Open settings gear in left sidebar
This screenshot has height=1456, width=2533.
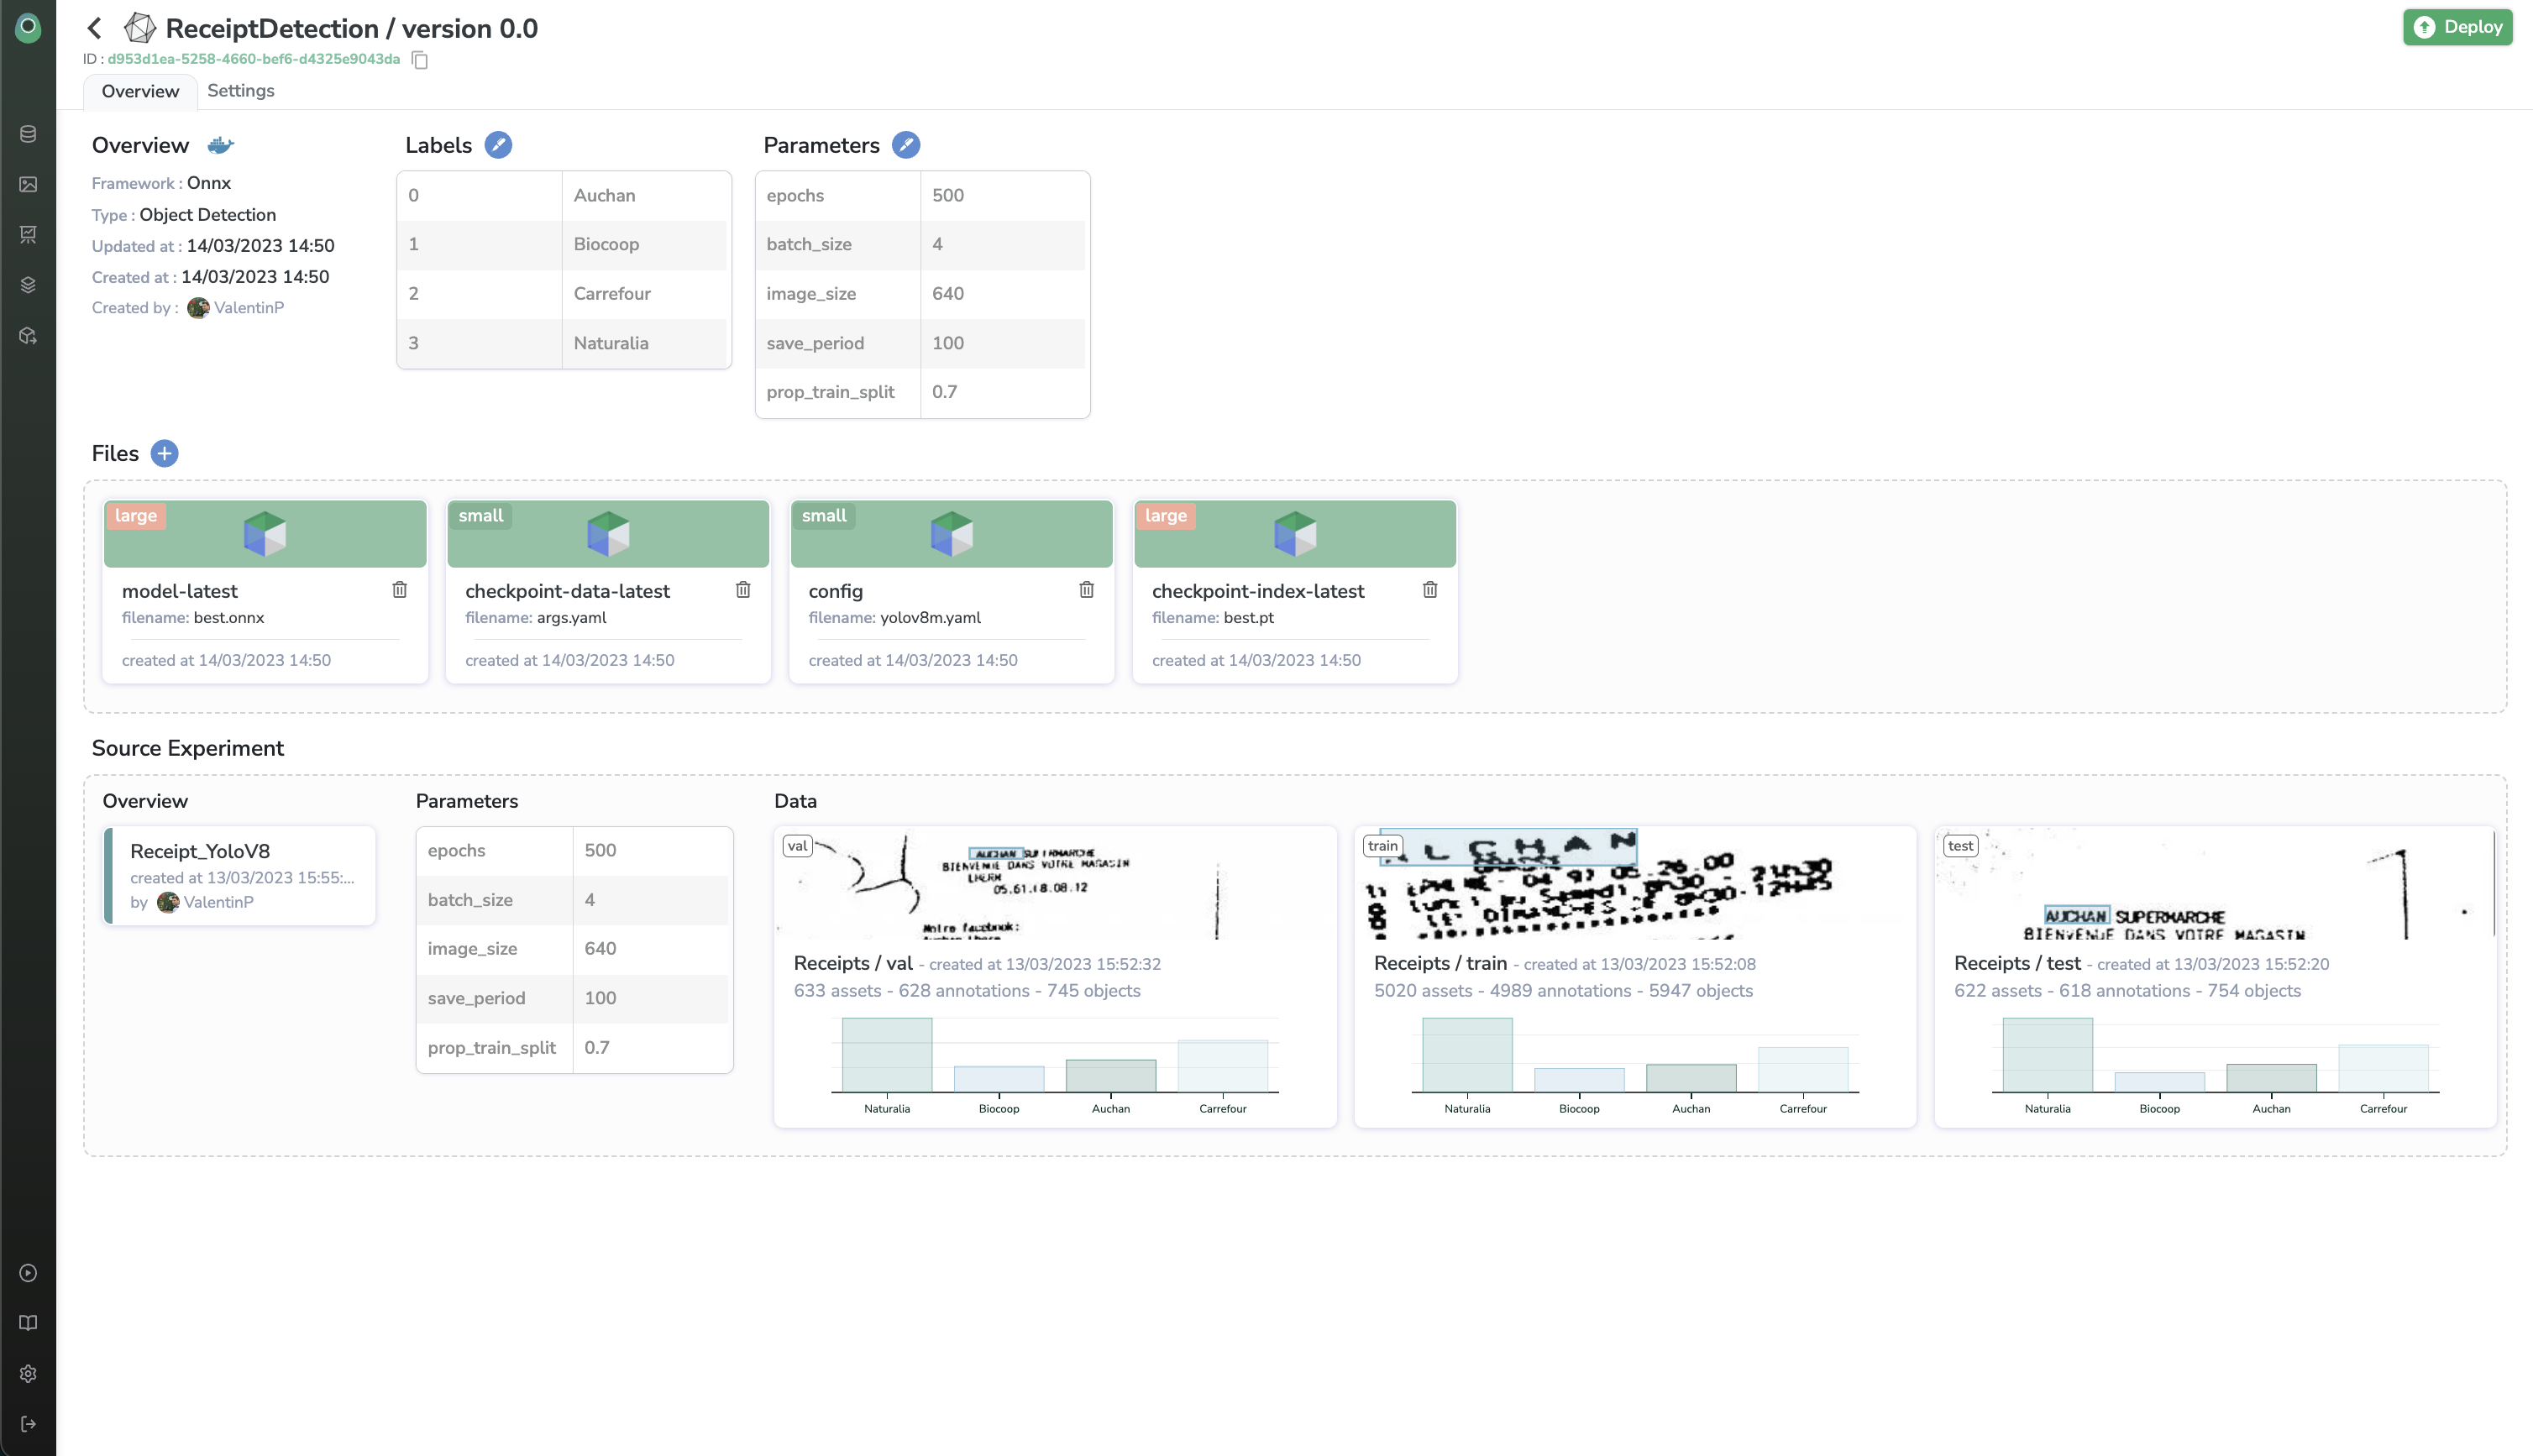click(28, 1373)
